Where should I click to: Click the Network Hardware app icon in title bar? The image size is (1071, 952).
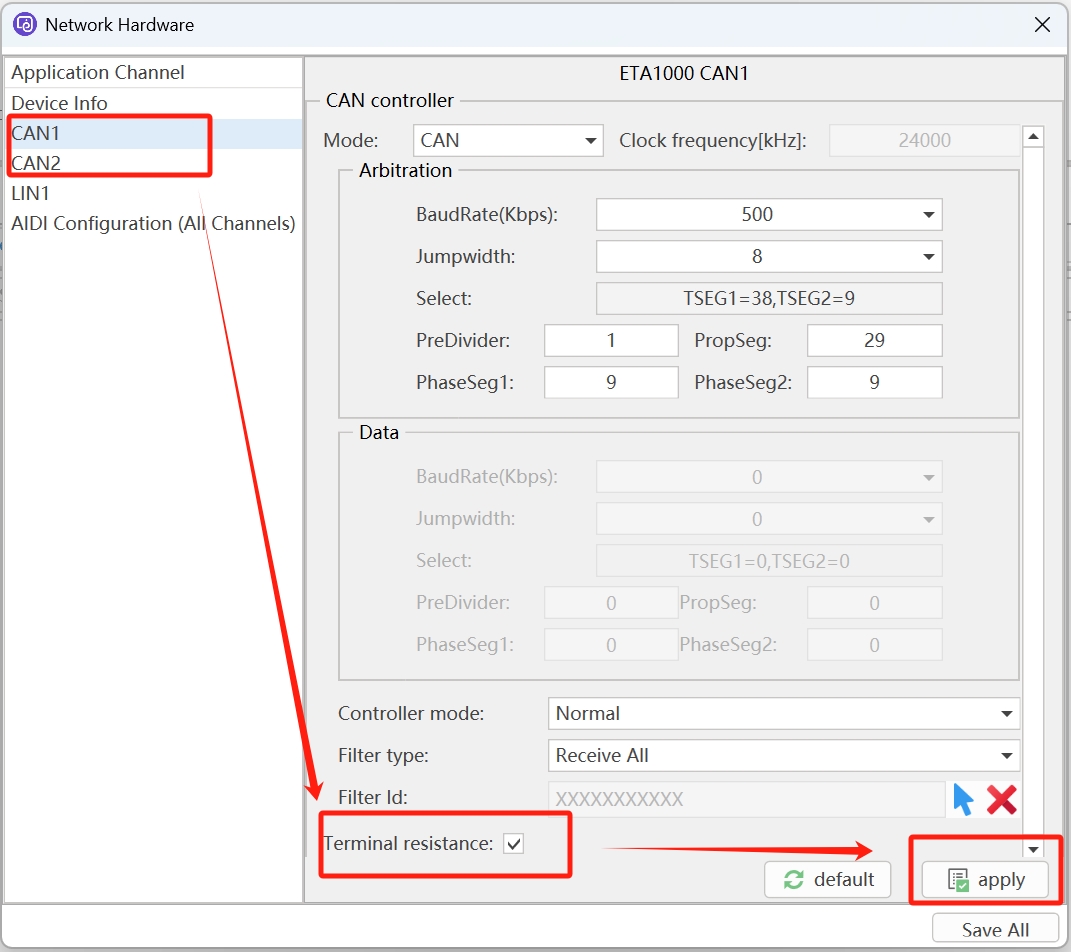point(25,25)
